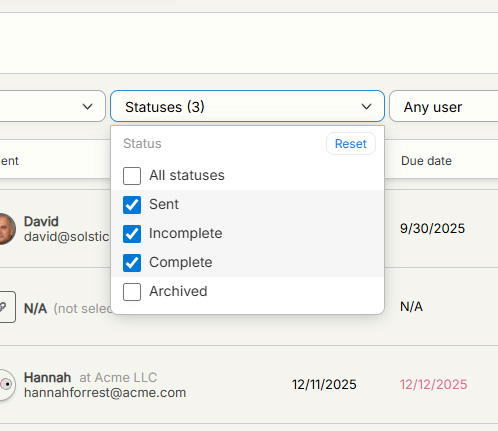This screenshot has height=431, width=498.
Task: Click David's profile photo avatar
Action: (x=7, y=229)
